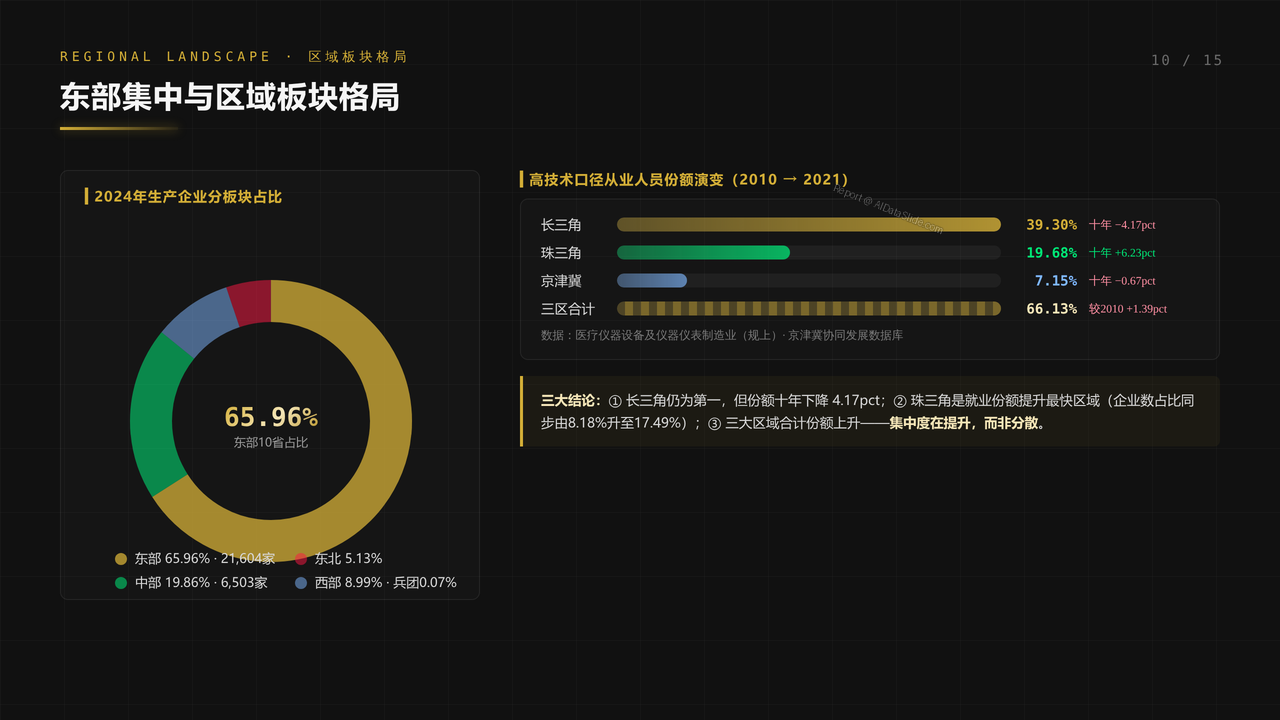Click the 数据 source footnote line
The width and height of the screenshot is (1280, 720).
[x=722, y=336]
